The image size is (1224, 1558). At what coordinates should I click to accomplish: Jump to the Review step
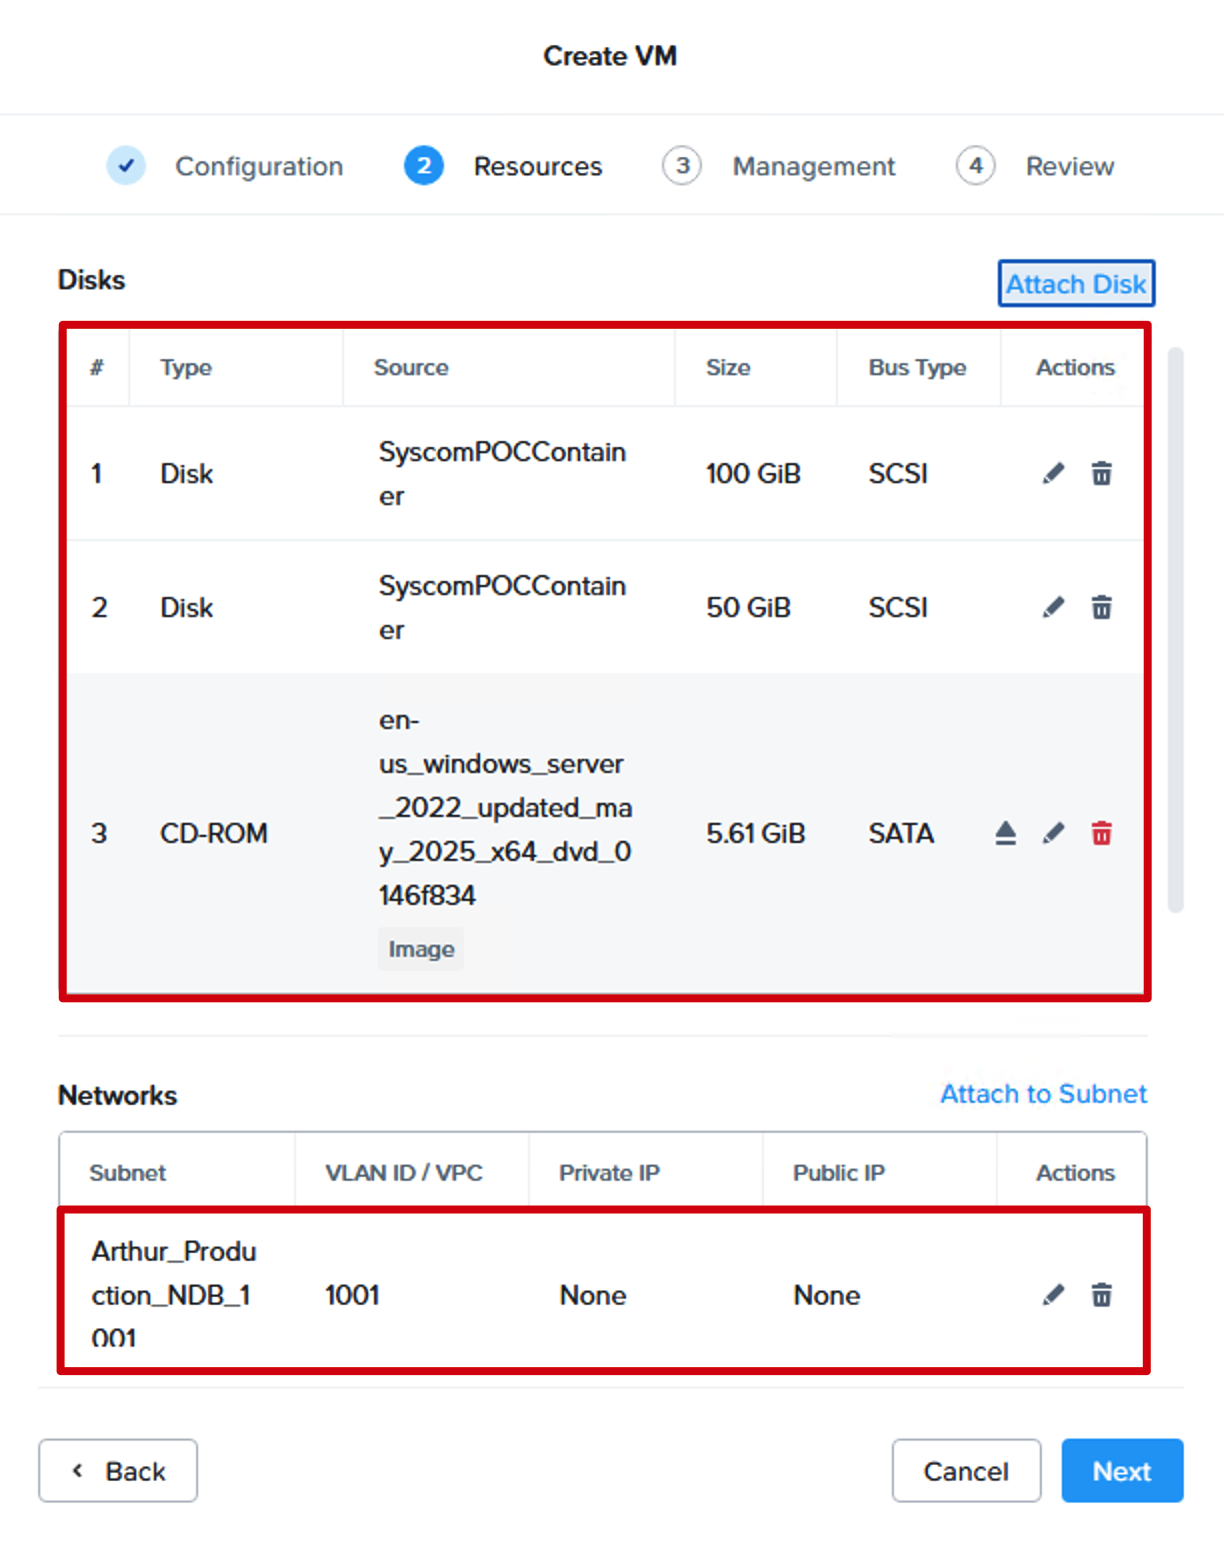[x=1070, y=166]
